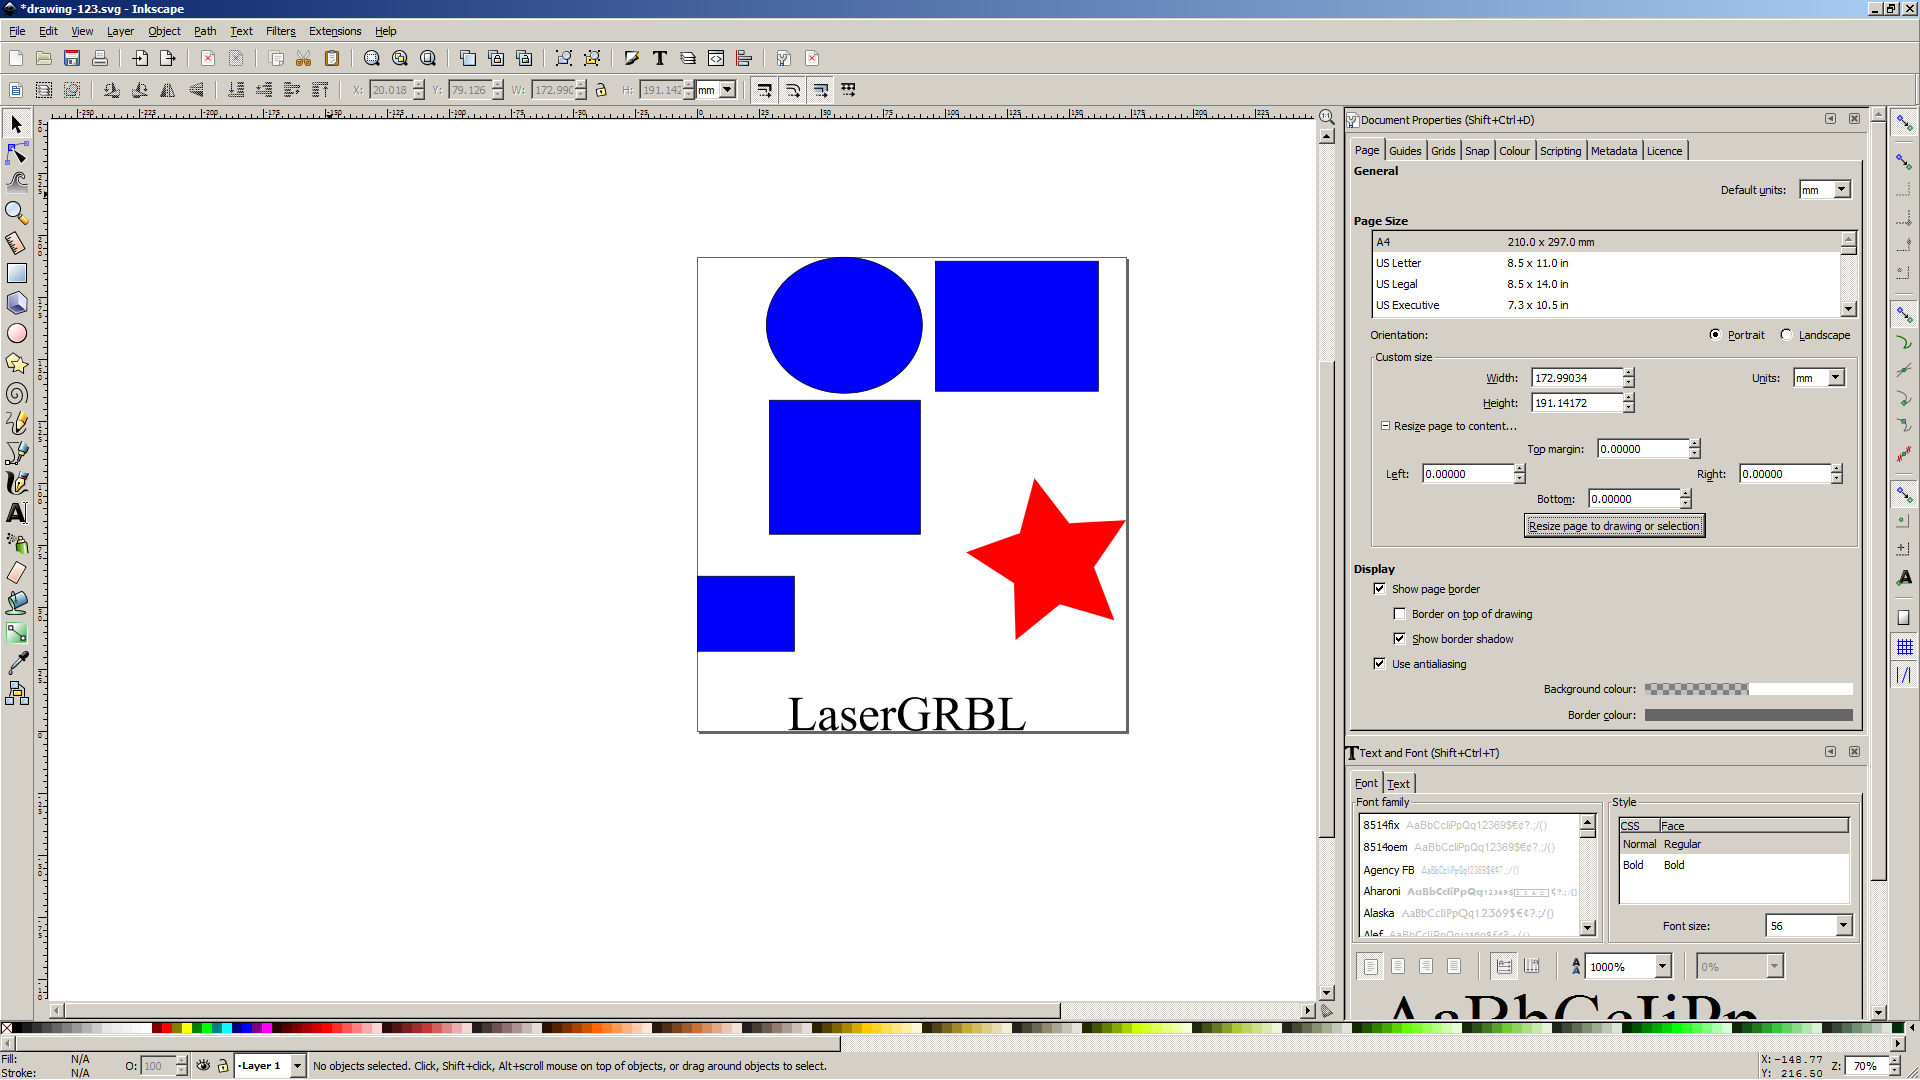Select Landscape orientation
This screenshot has height=1080, width=1920.
[x=1786, y=335]
